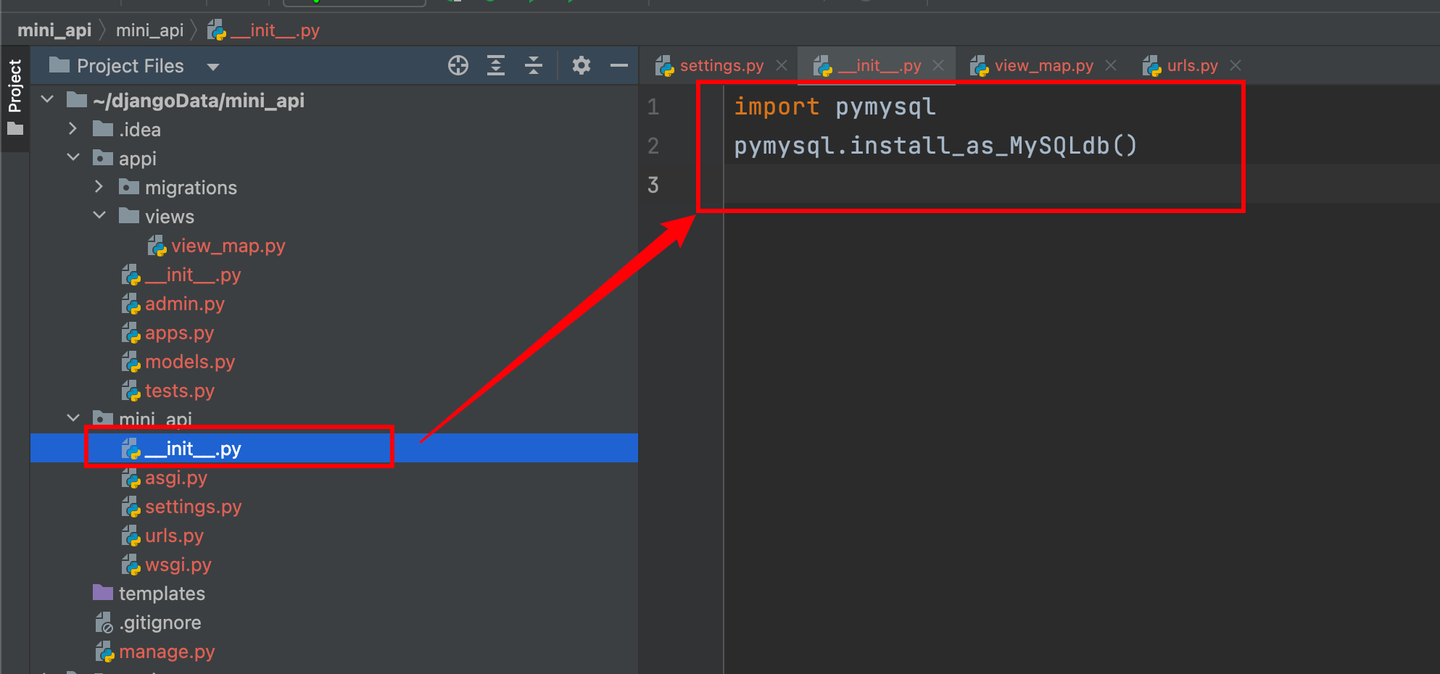Close the urls.py tab with its X
This screenshot has width=1440, height=674.
1235,64
